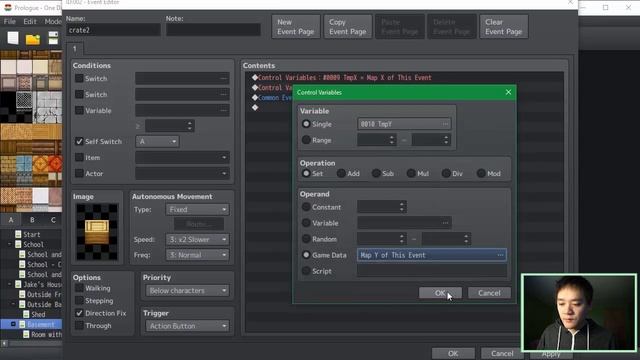The image size is (640, 360).
Task: Select event page tab 1
Action: [75, 49]
